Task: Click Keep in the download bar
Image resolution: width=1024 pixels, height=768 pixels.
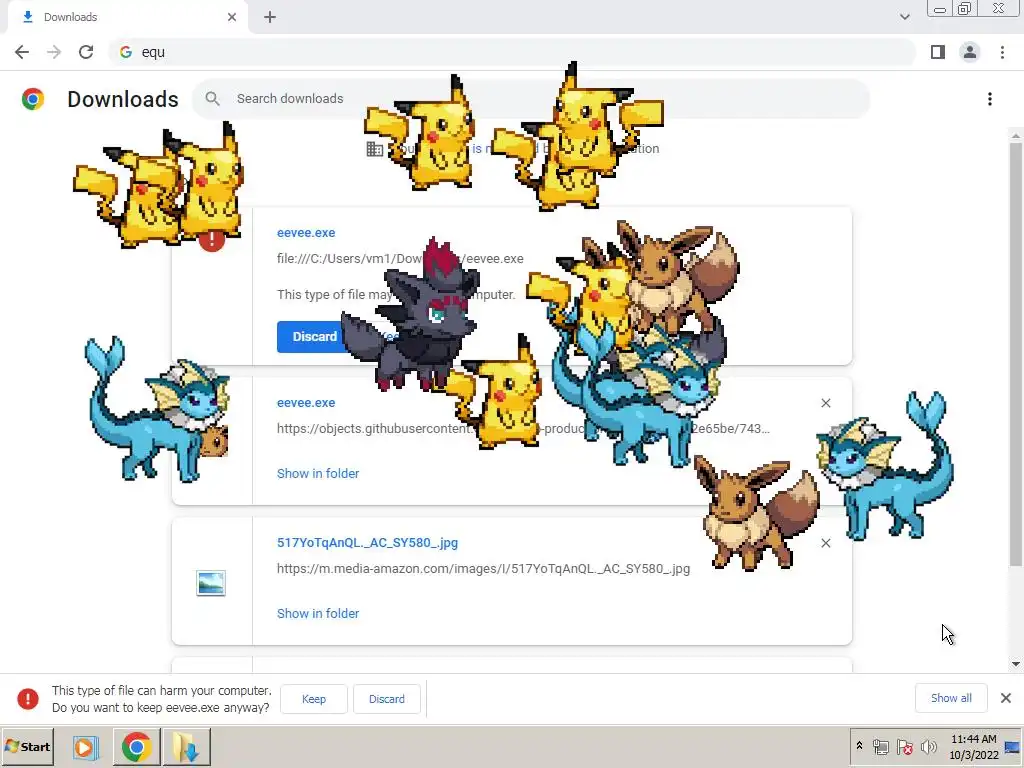Action: pos(313,699)
